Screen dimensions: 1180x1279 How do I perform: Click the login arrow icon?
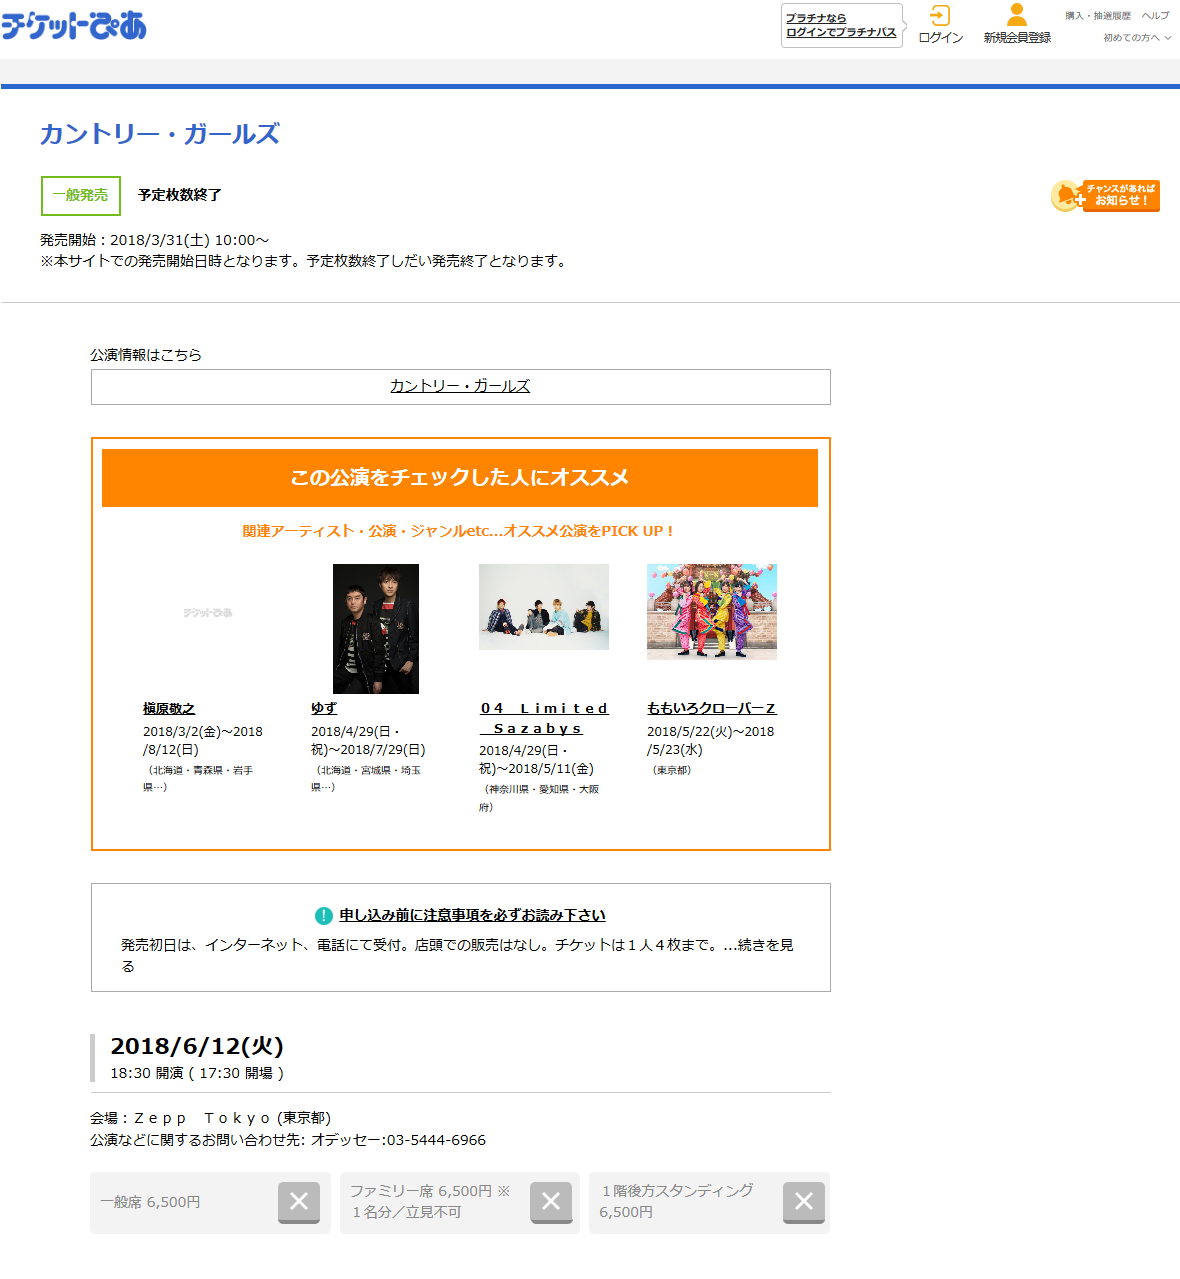(939, 15)
